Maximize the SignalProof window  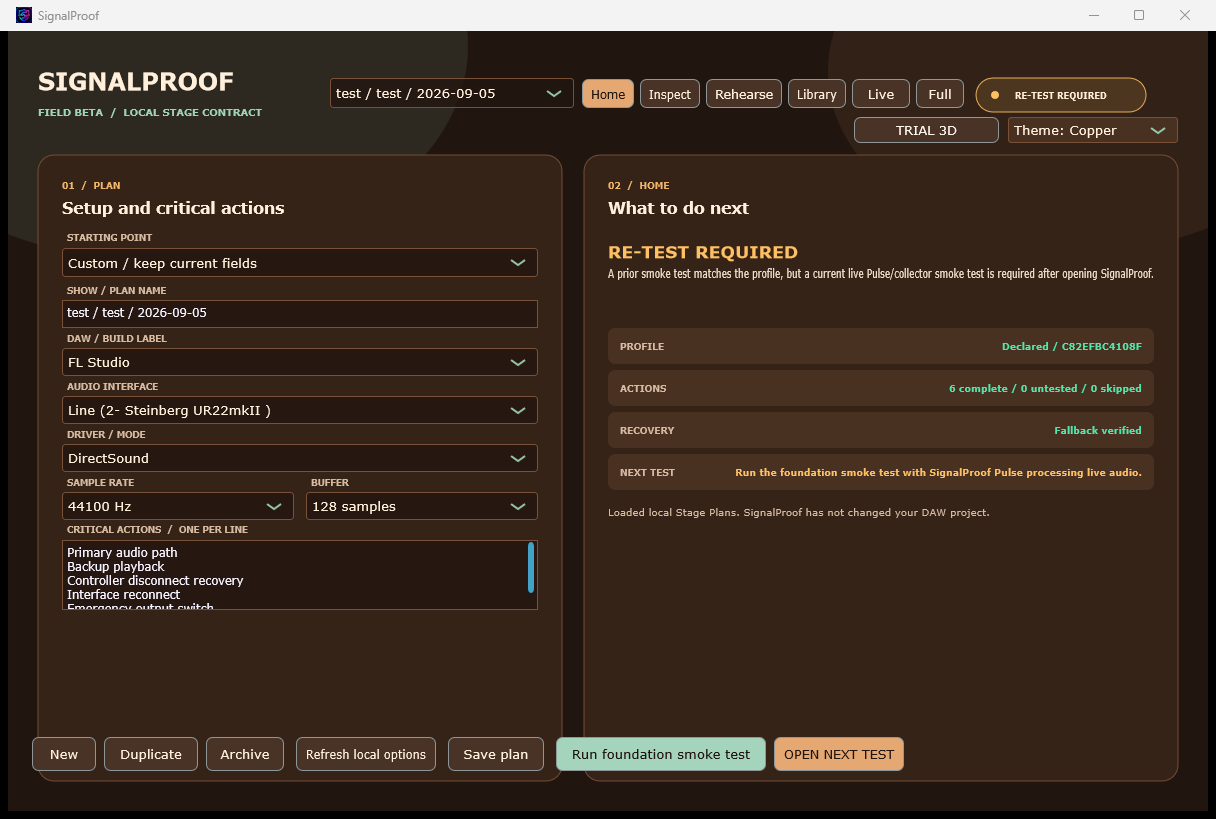point(1139,15)
